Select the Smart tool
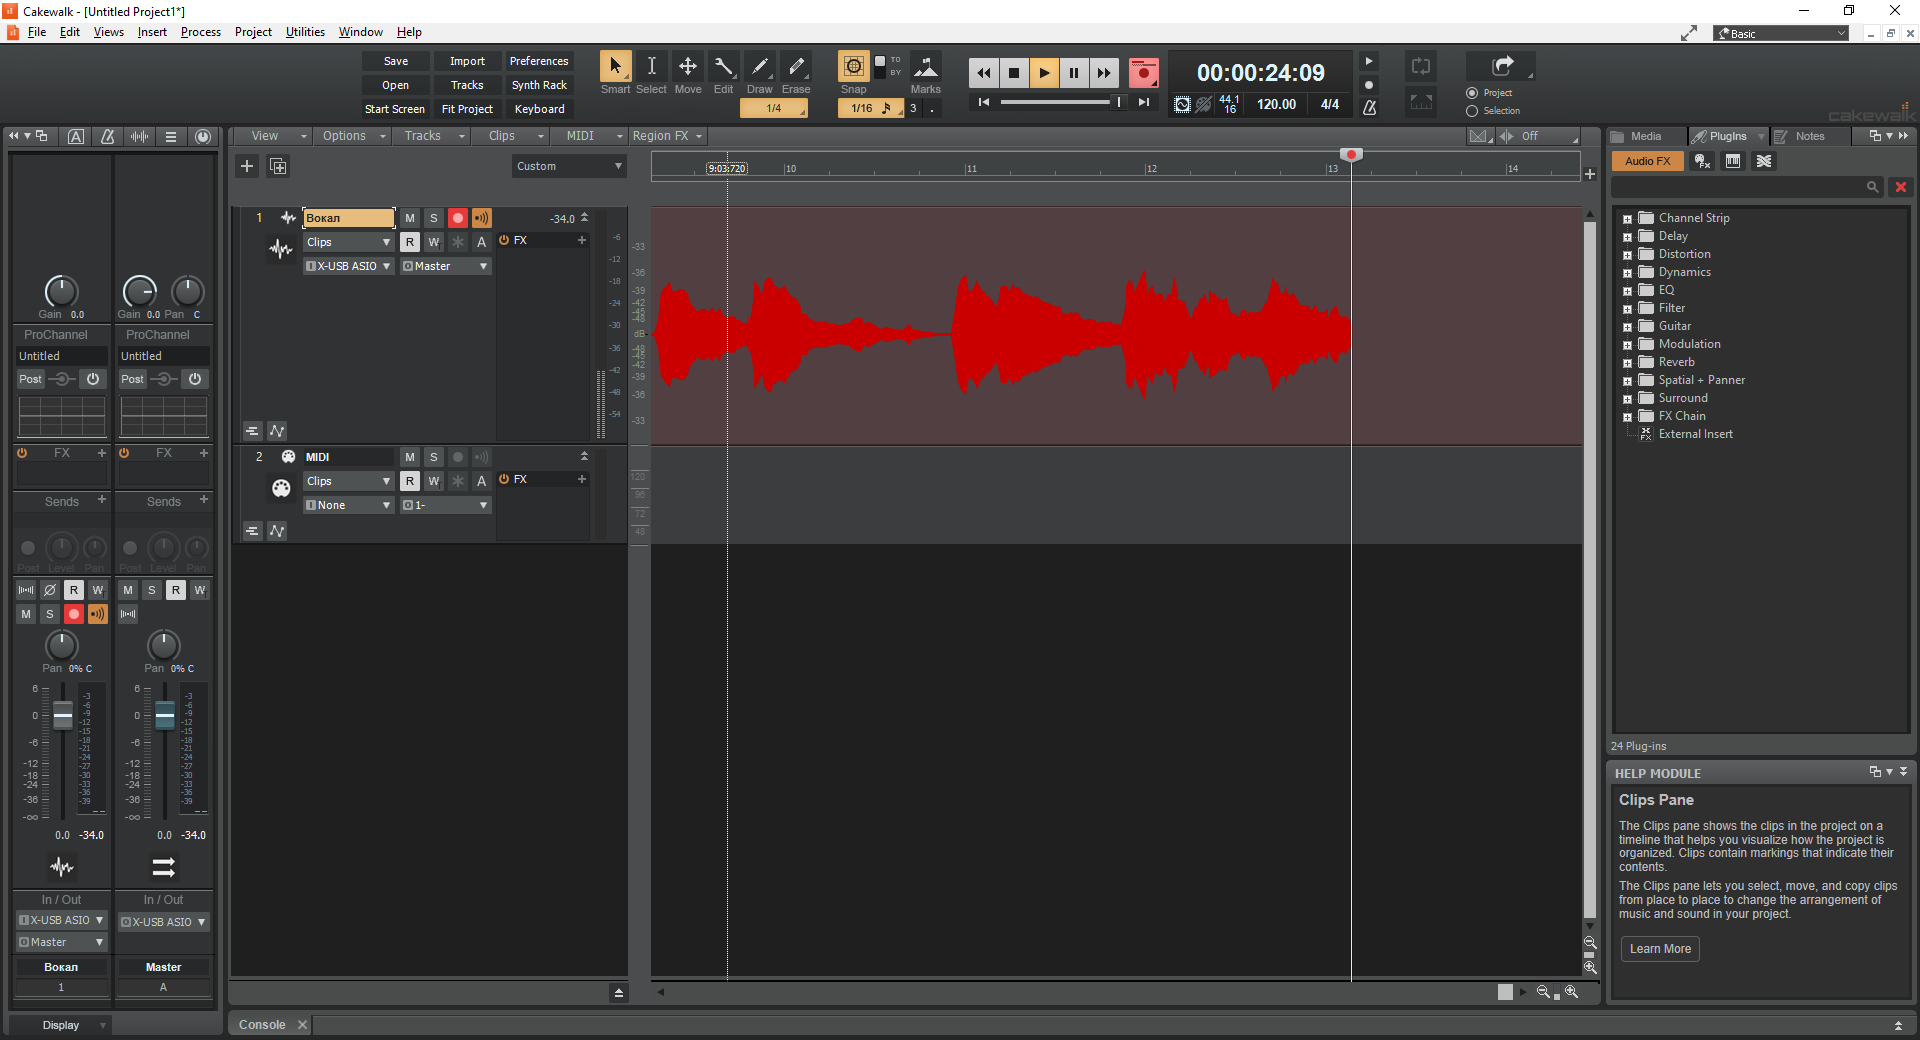The width and height of the screenshot is (1920, 1040). pyautogui.click(x=615, y=67)
